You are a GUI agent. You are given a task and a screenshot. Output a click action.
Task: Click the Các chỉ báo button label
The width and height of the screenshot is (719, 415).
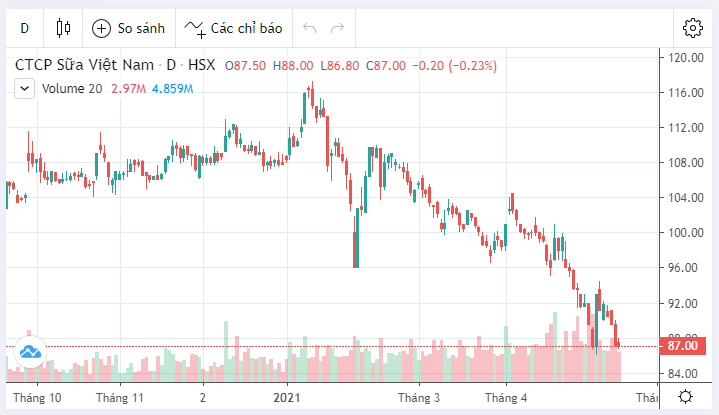[246, 27]
